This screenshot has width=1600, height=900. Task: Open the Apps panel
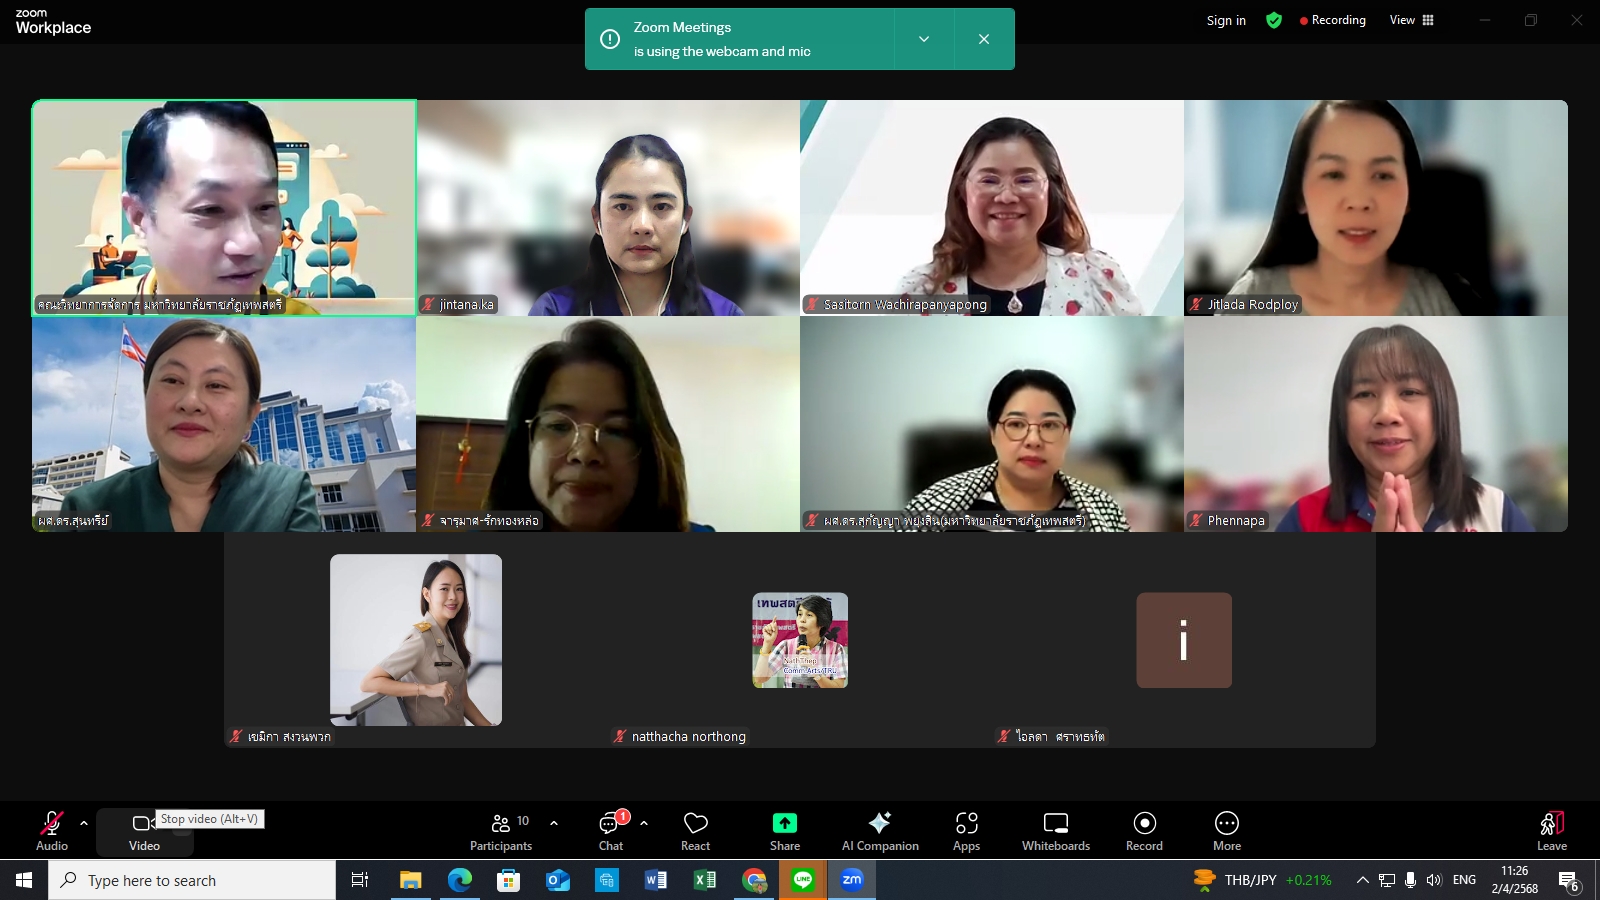pyautogui.click(x=966, y=831)
